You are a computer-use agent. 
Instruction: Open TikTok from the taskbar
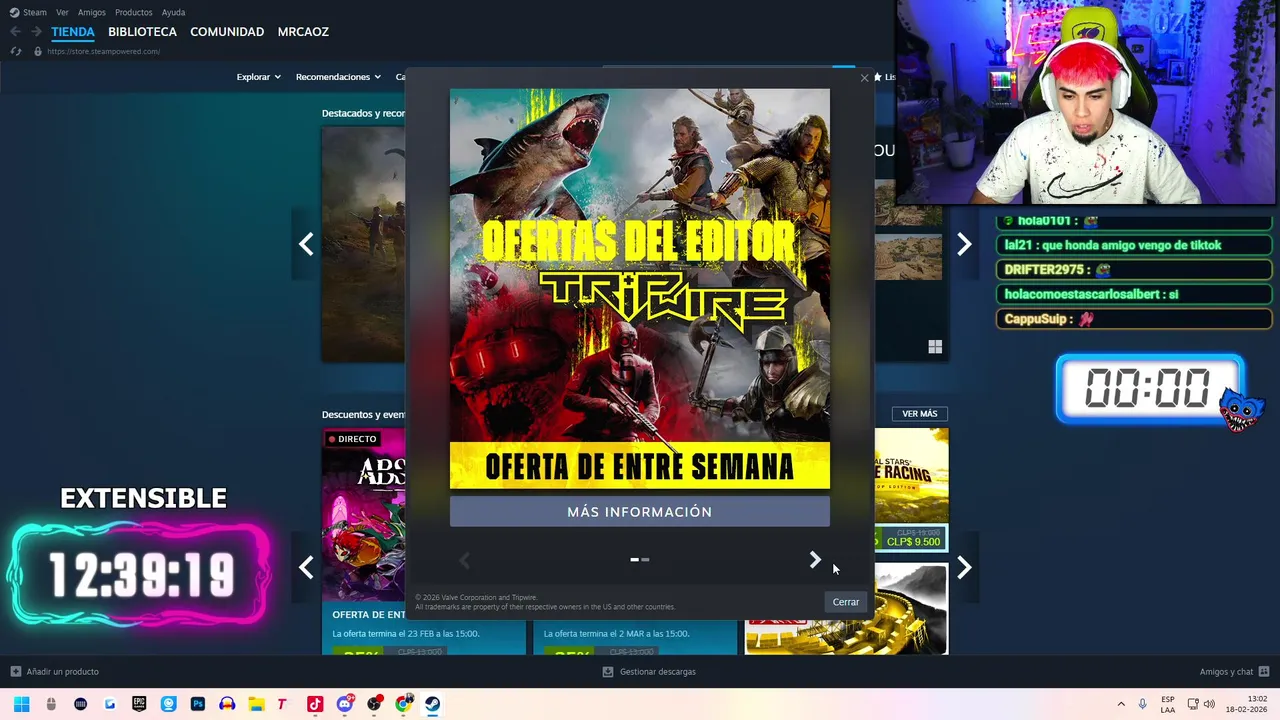[x=315, y=704]
